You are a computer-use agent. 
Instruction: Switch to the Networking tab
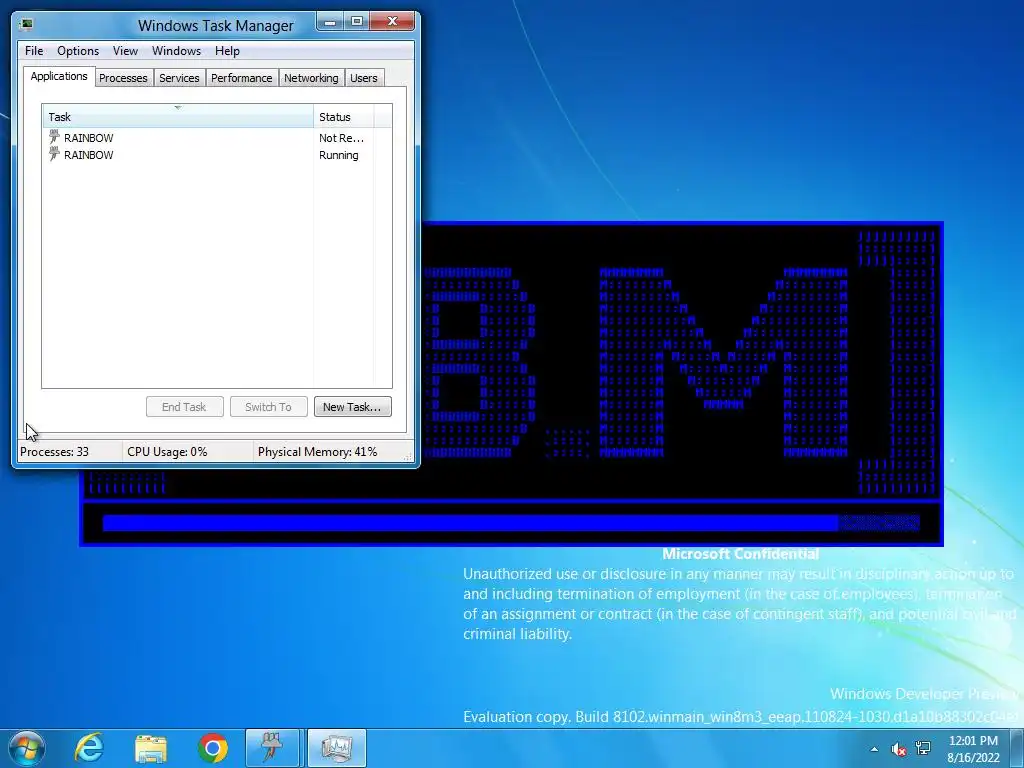(311, 78)
